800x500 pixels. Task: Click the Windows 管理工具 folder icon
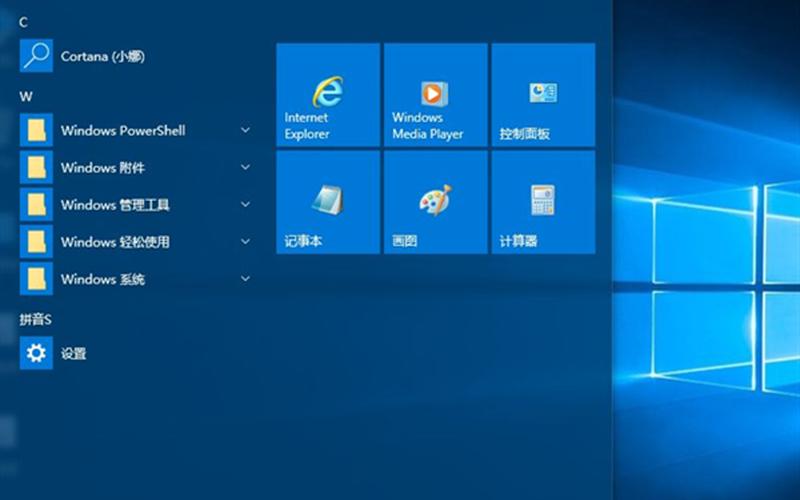(36, 205)
